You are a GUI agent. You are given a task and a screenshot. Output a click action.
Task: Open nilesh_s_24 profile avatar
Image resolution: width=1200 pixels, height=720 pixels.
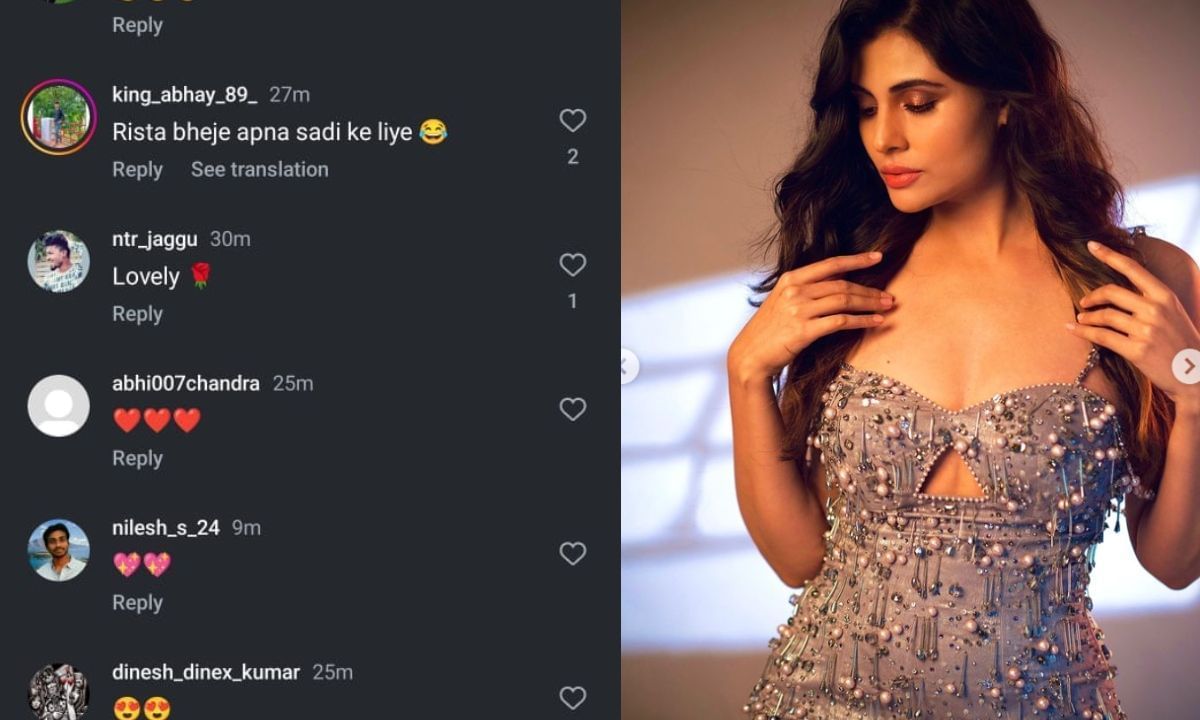click(58, 550)
